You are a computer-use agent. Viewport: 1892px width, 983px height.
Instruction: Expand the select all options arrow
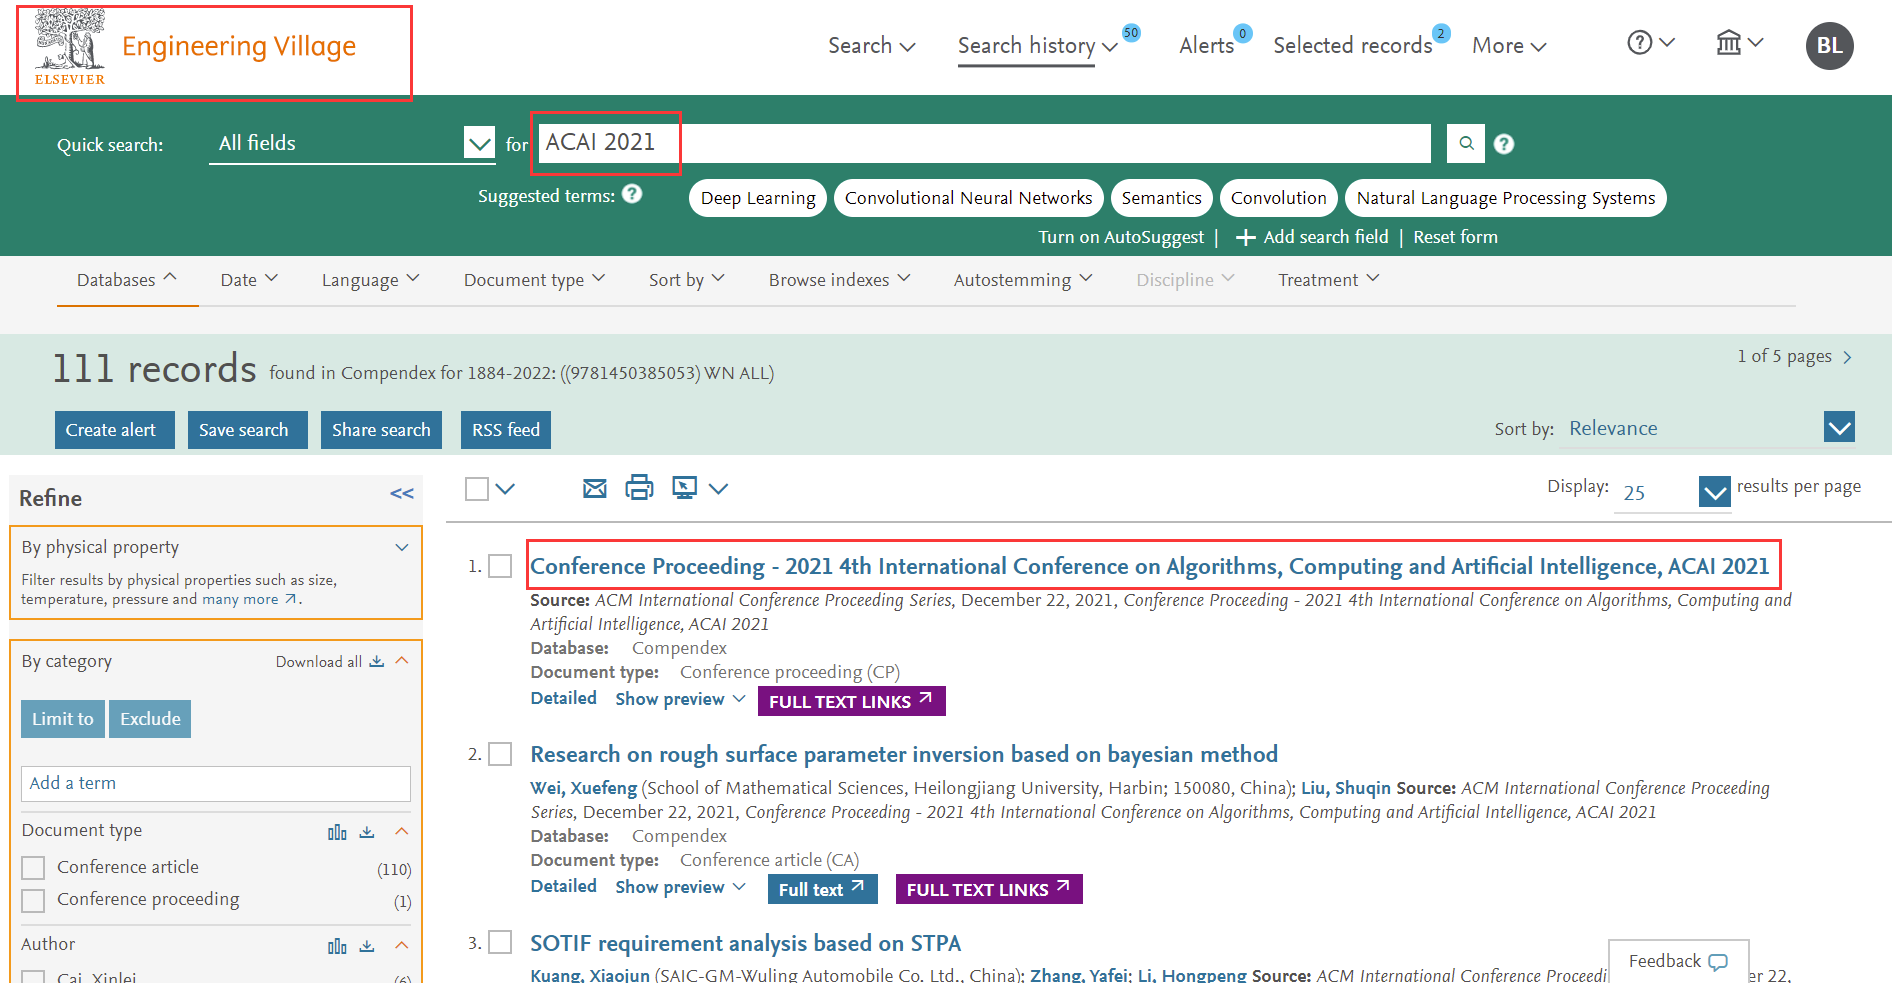click(x=505, y=489)
